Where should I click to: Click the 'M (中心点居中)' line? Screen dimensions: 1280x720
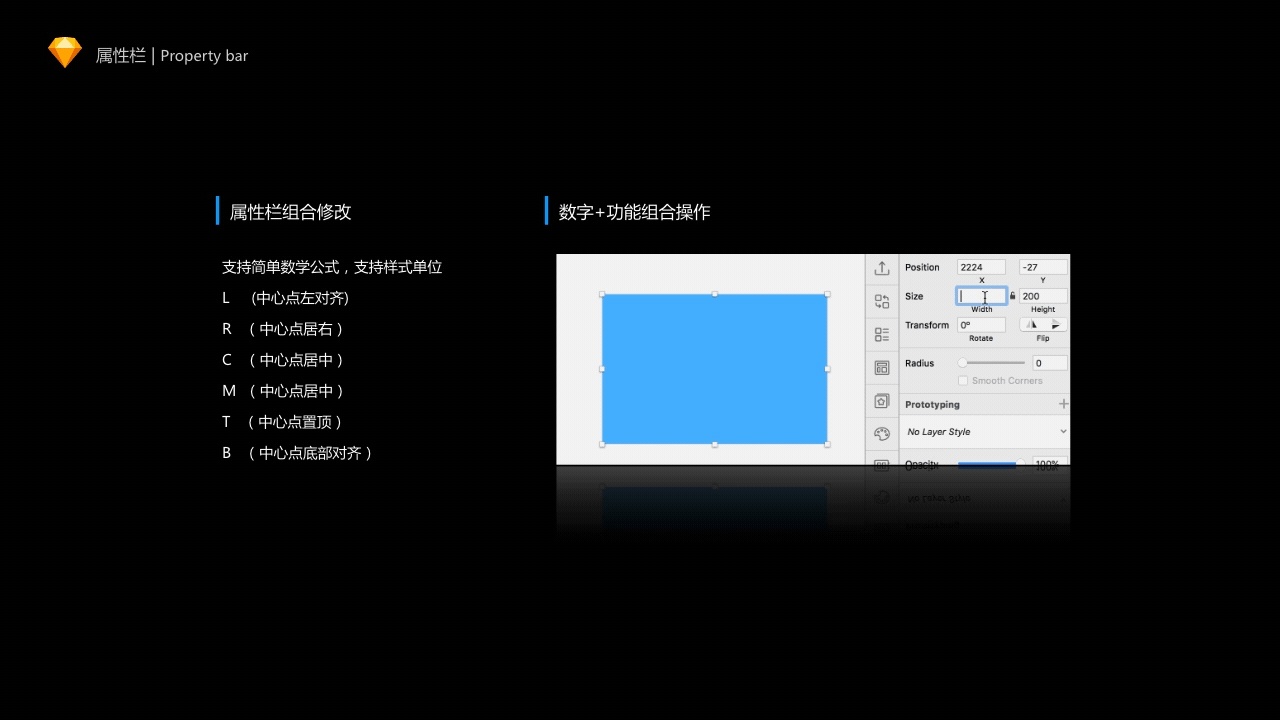point(283,391)
